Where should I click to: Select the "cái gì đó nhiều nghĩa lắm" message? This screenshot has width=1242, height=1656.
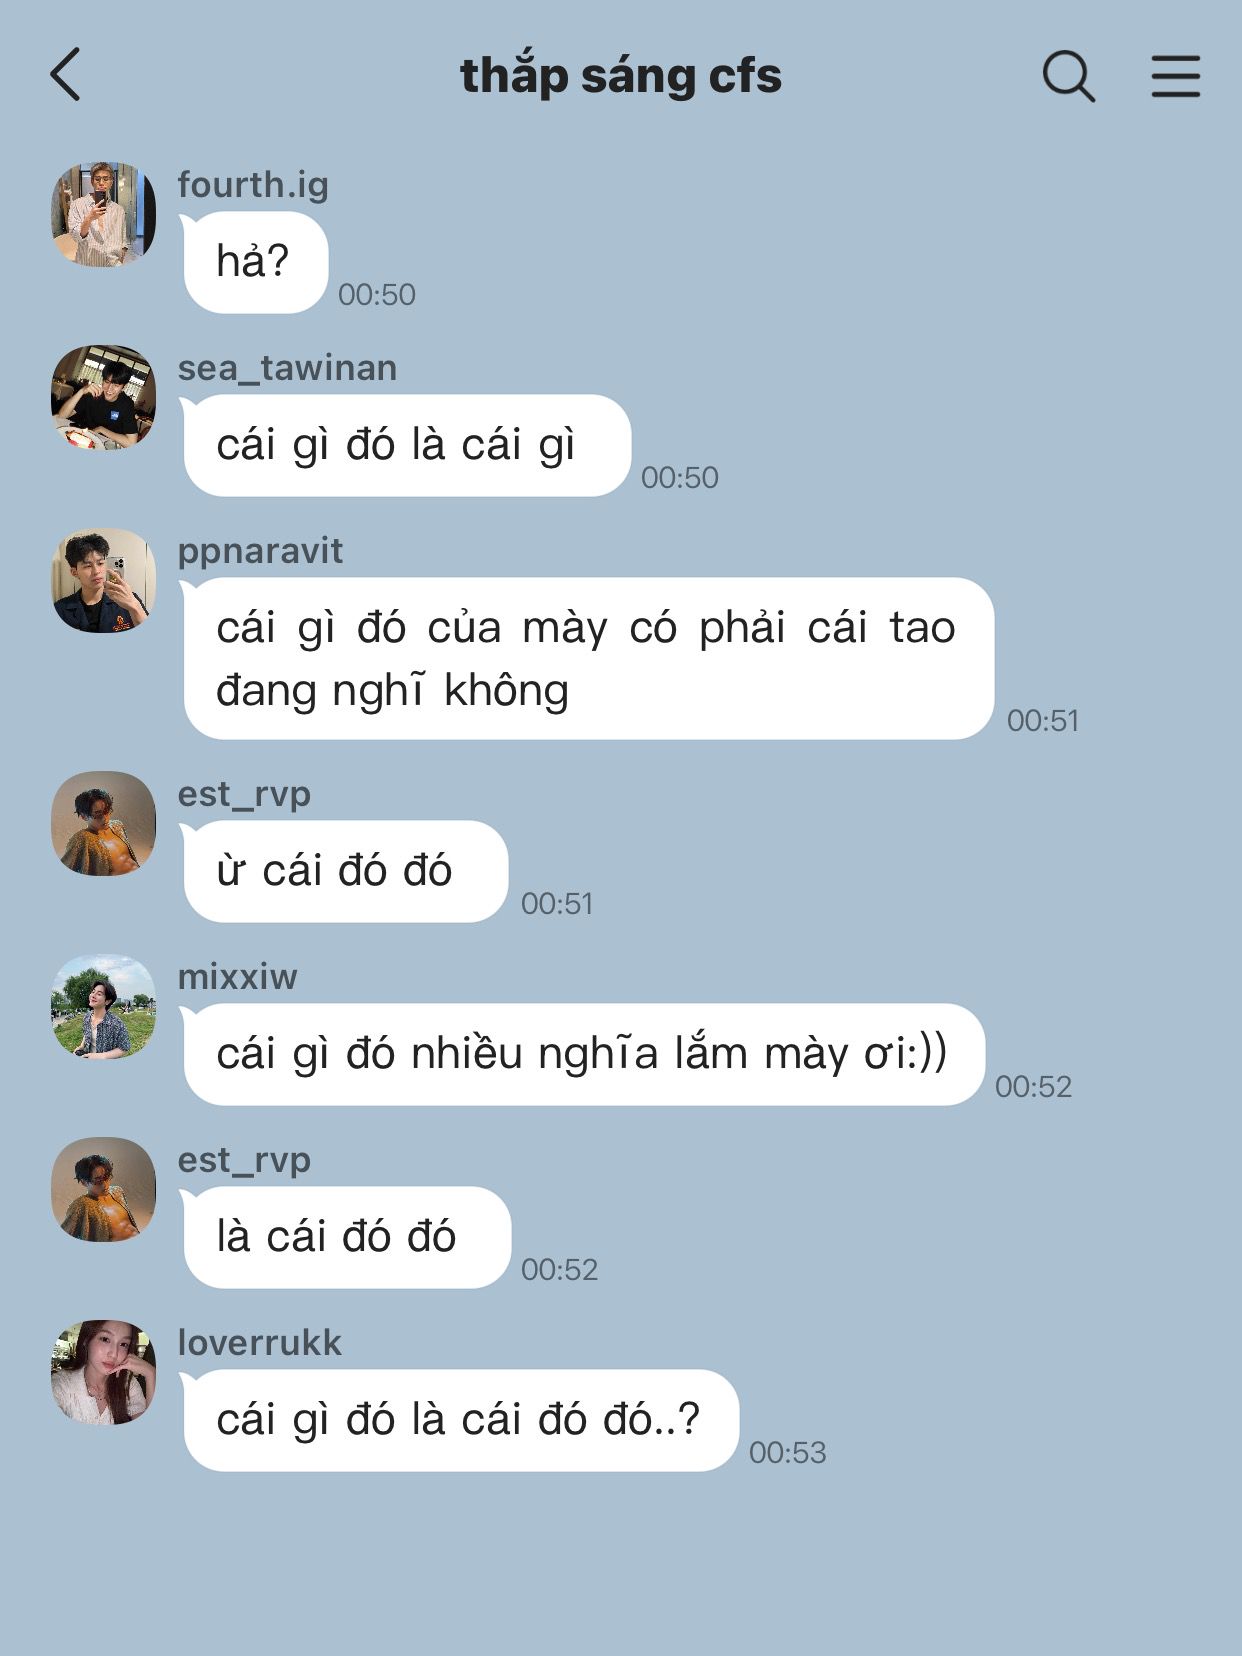click(583, 1054)
